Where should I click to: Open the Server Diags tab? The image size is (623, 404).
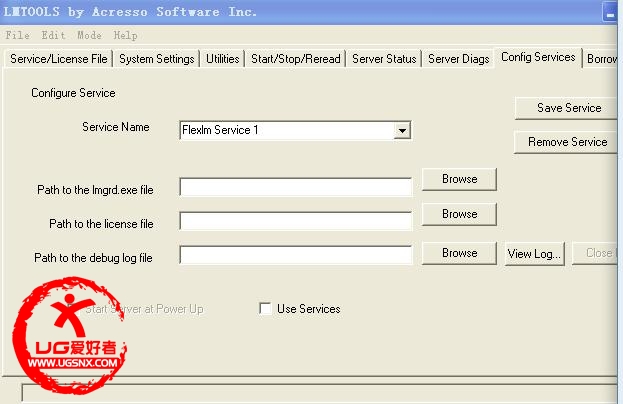coord(459,59)
